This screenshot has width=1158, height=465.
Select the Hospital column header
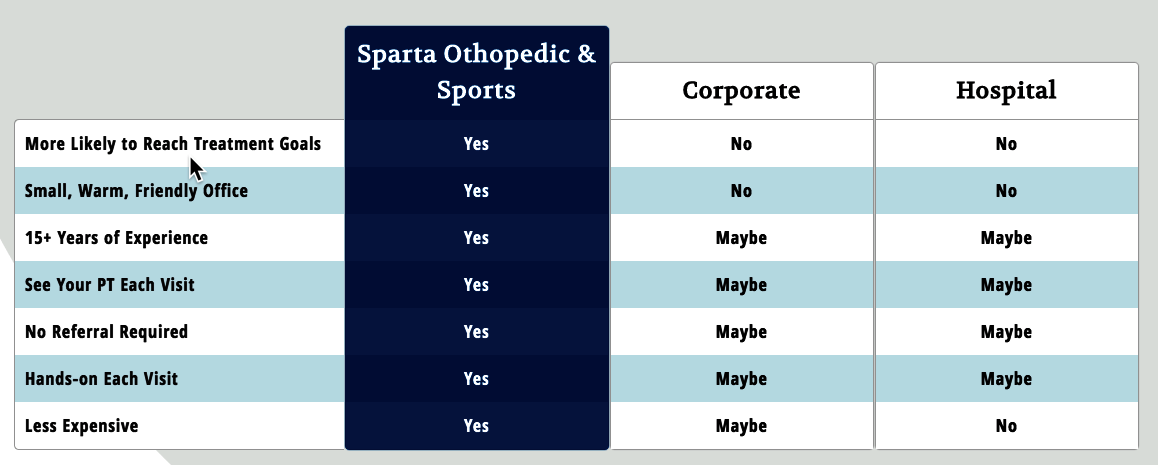pyautogui.click(x=1006, y=90)
